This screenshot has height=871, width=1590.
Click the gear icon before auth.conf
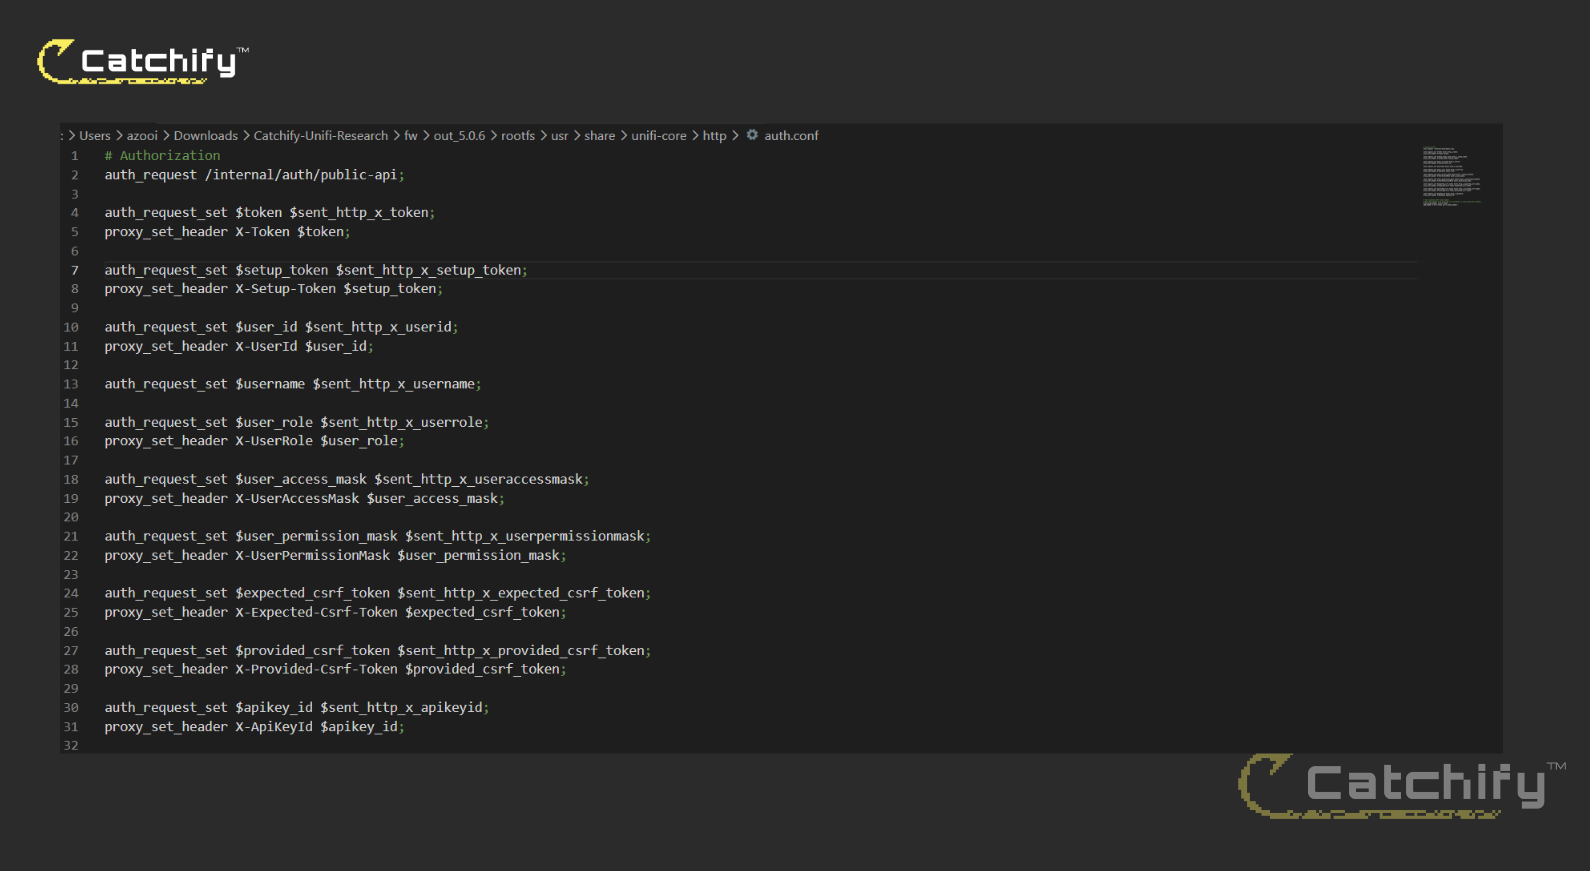click(x=752, y=135)
